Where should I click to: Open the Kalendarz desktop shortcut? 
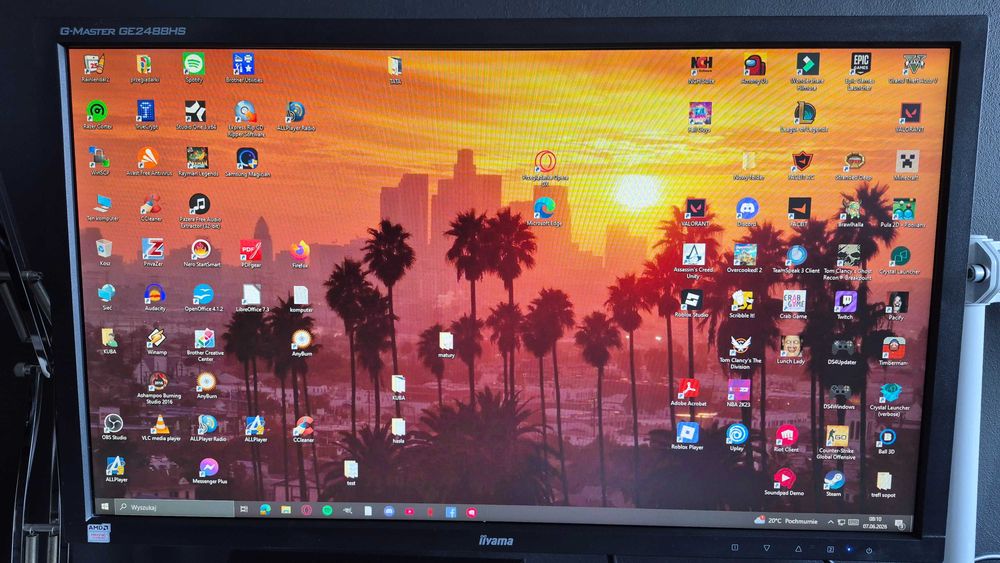94,68
